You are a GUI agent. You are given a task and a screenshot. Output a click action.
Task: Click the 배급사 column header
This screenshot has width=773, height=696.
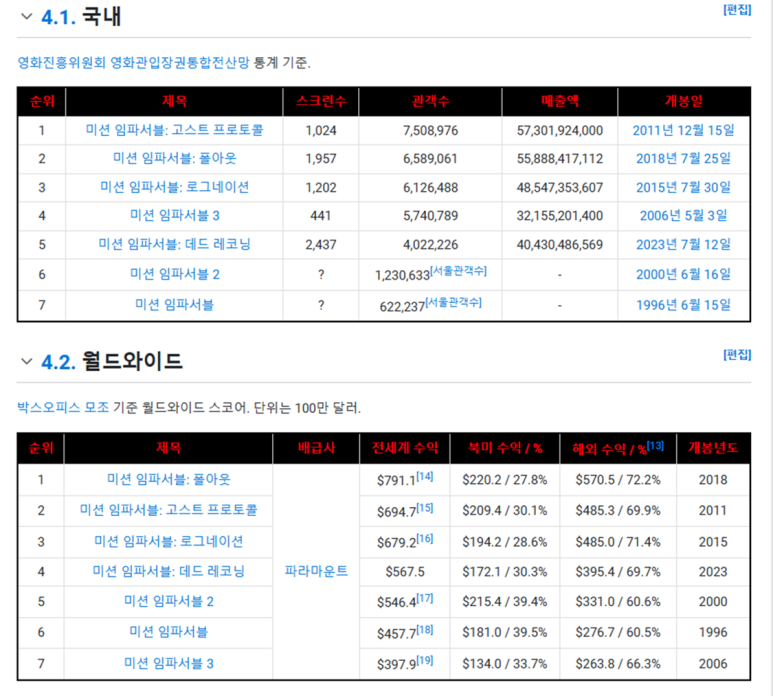316,448
